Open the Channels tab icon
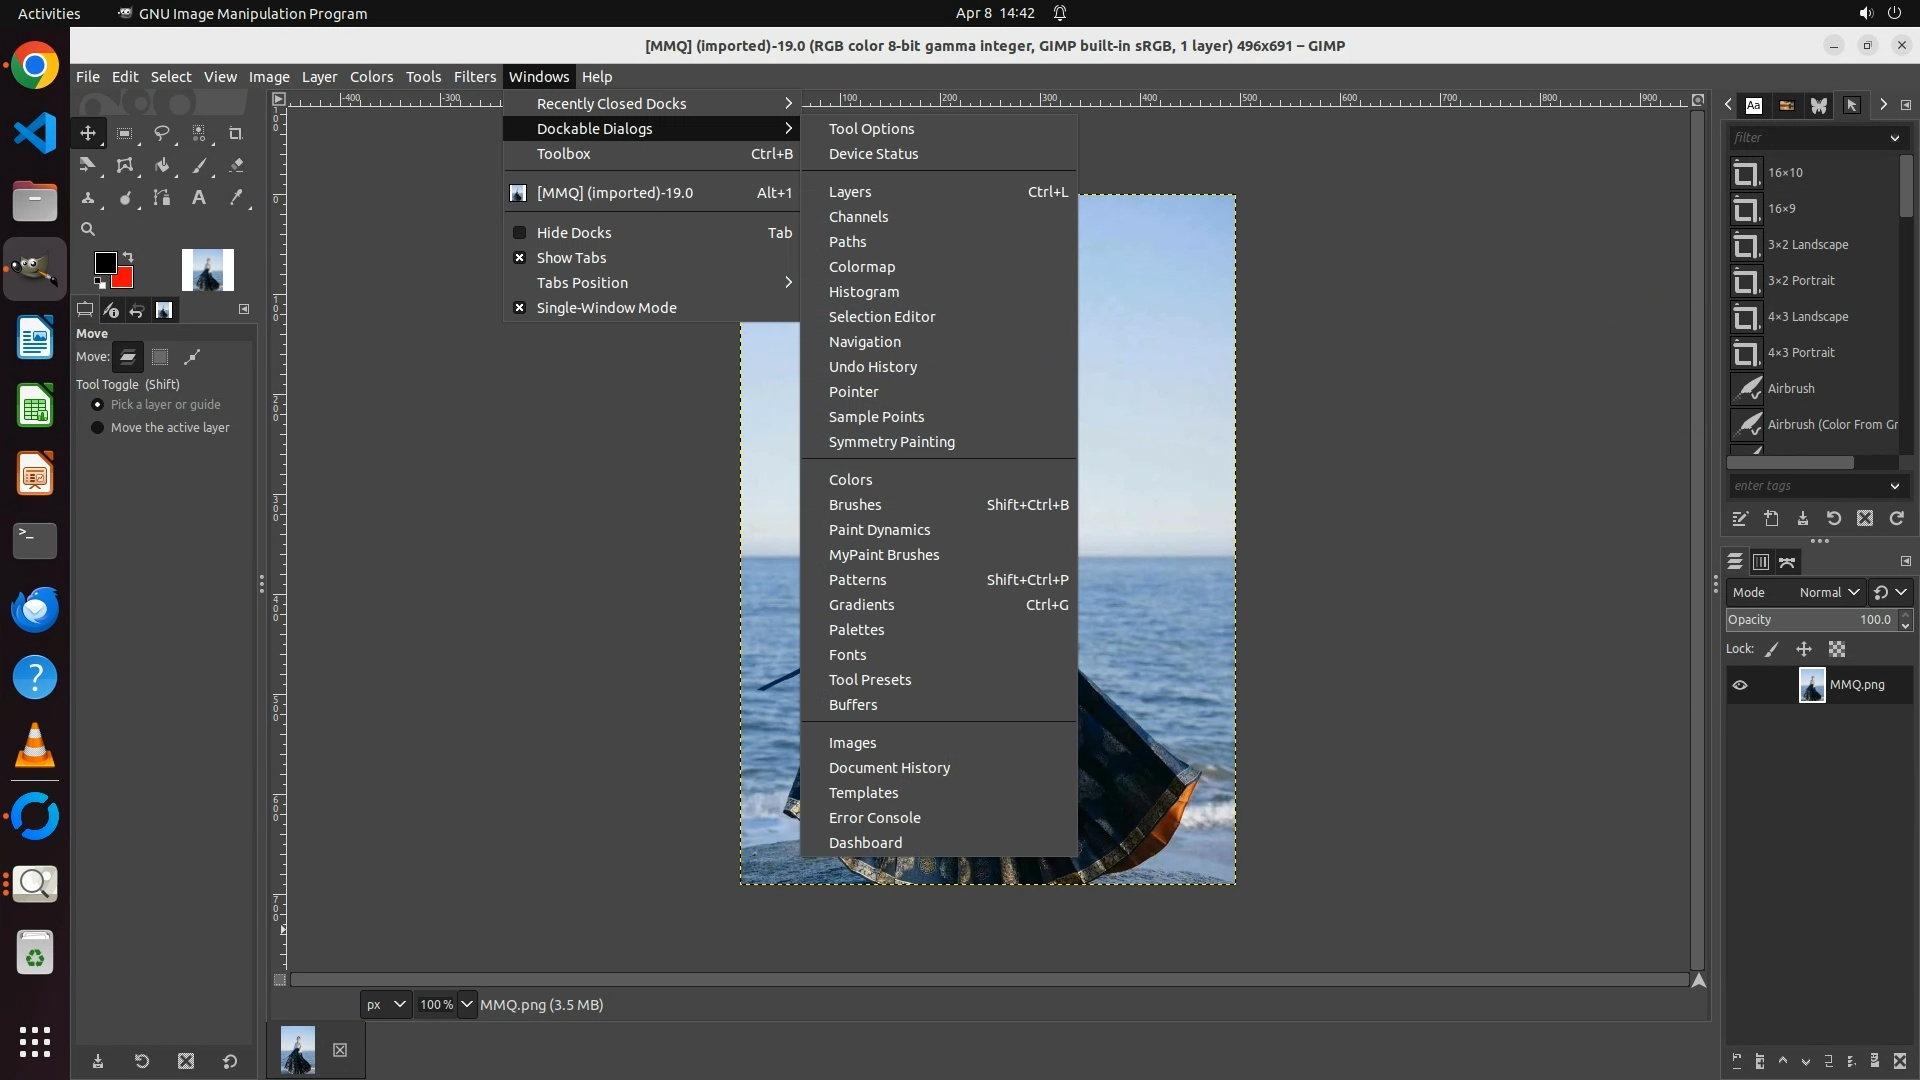Screen dimensions: 1920x1080 pos(1761,562)
